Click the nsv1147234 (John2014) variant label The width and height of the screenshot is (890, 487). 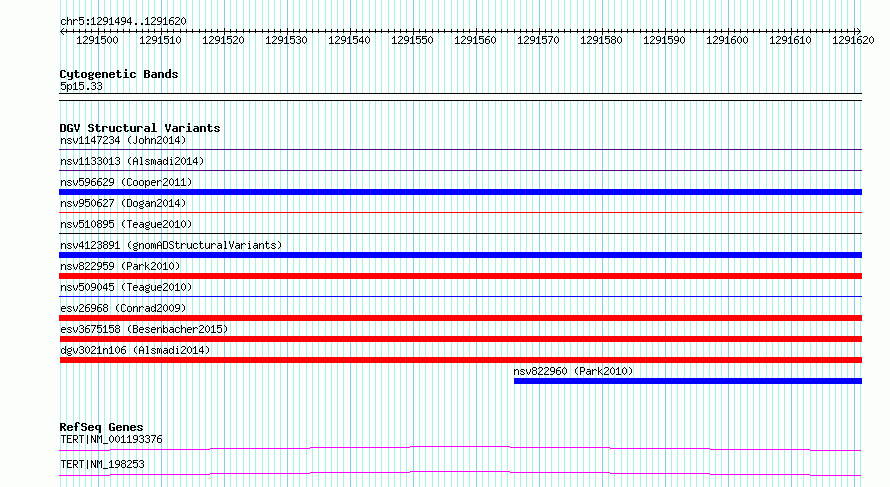click(x=123, y=140)
